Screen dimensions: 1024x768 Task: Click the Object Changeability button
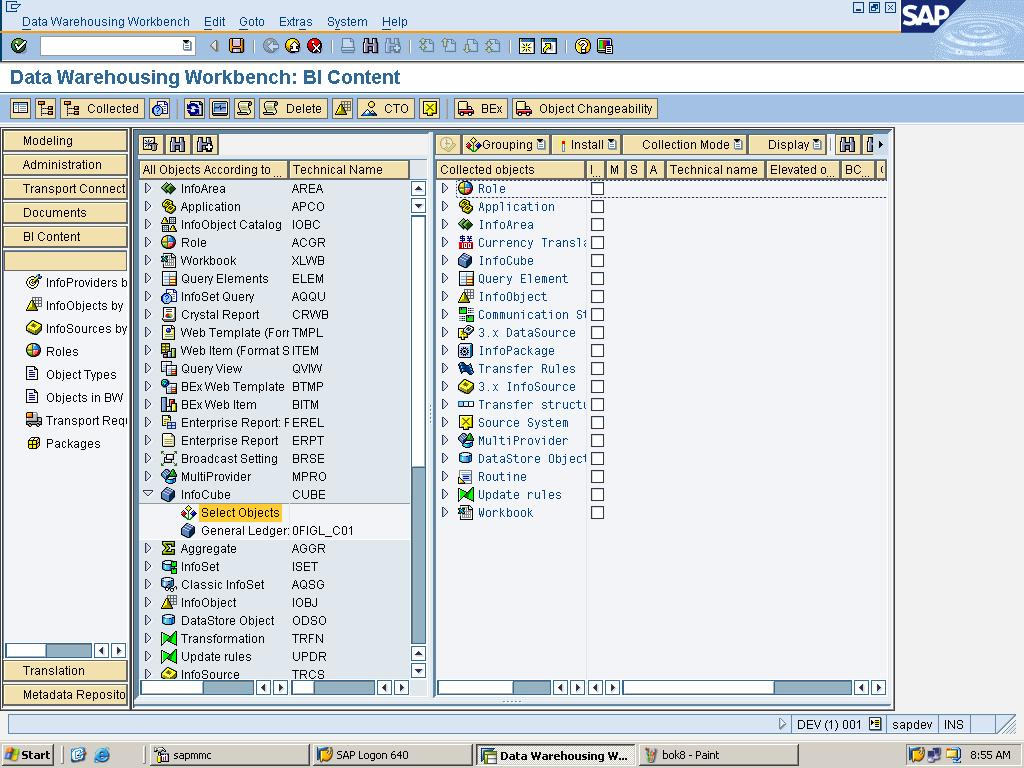tap(585, 108)
